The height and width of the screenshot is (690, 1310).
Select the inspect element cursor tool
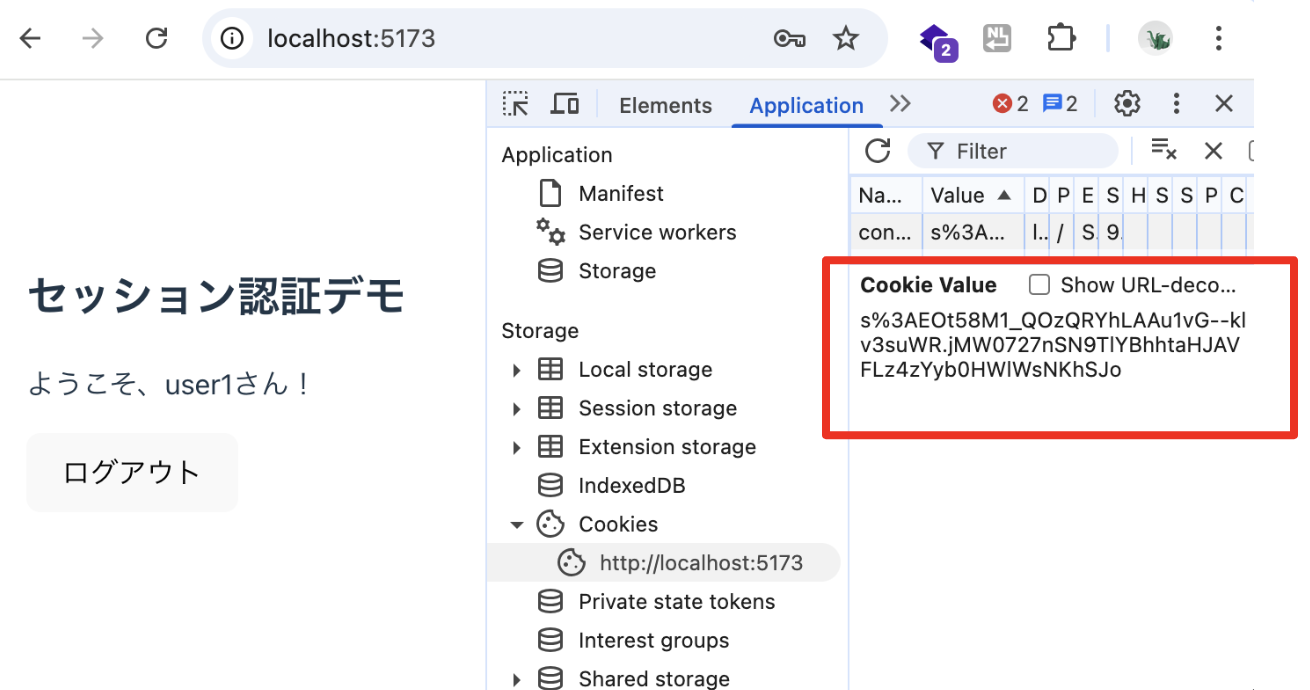click(515, 103)
